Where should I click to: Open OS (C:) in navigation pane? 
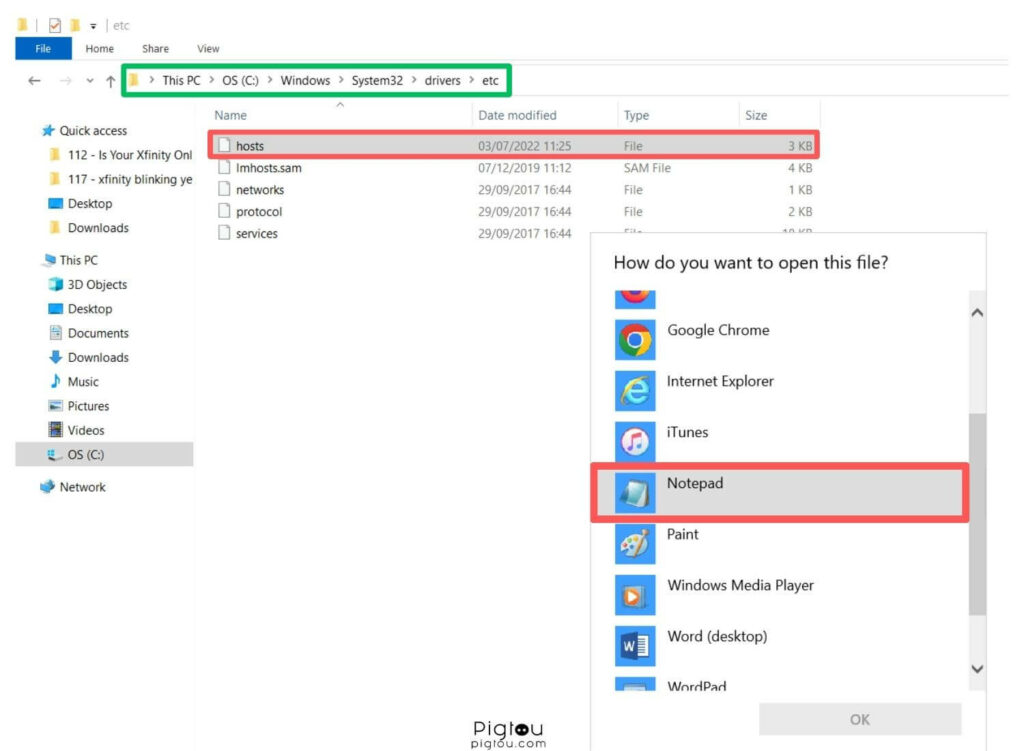coord(85,455)
